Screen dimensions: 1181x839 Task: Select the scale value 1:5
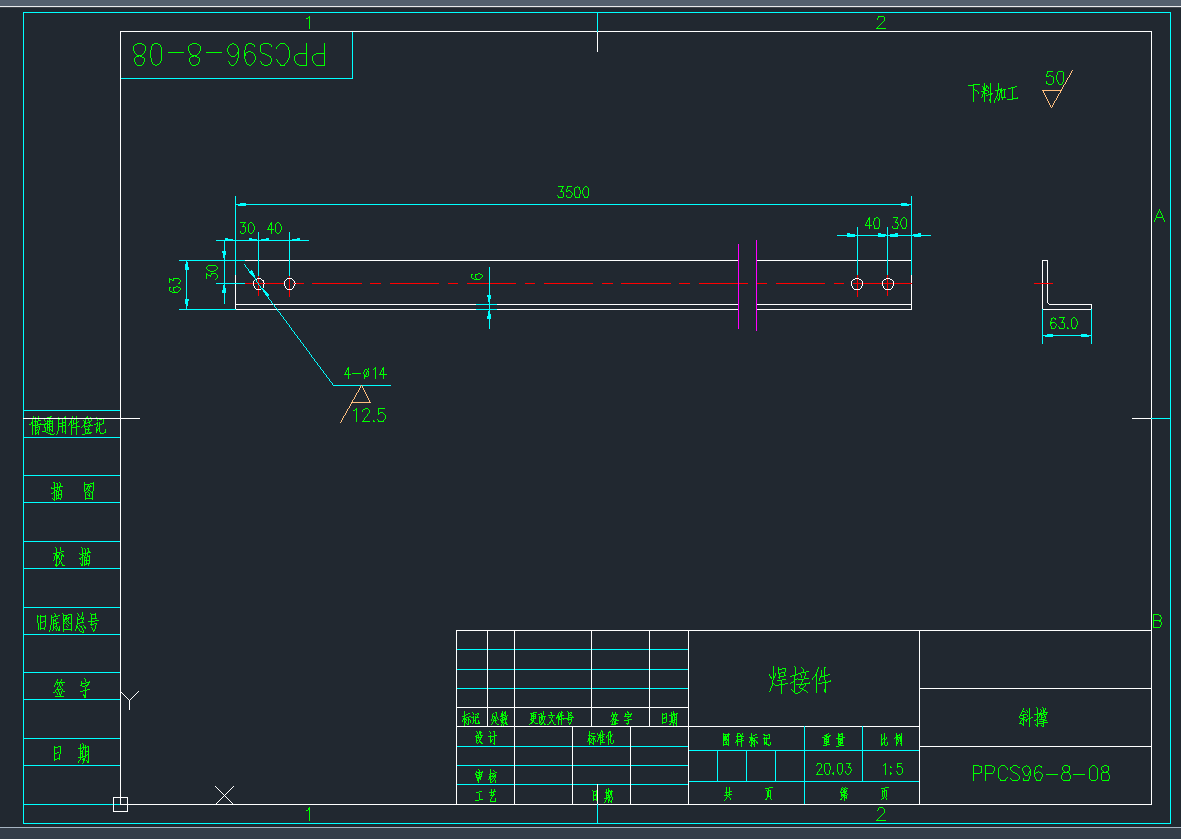893,770
